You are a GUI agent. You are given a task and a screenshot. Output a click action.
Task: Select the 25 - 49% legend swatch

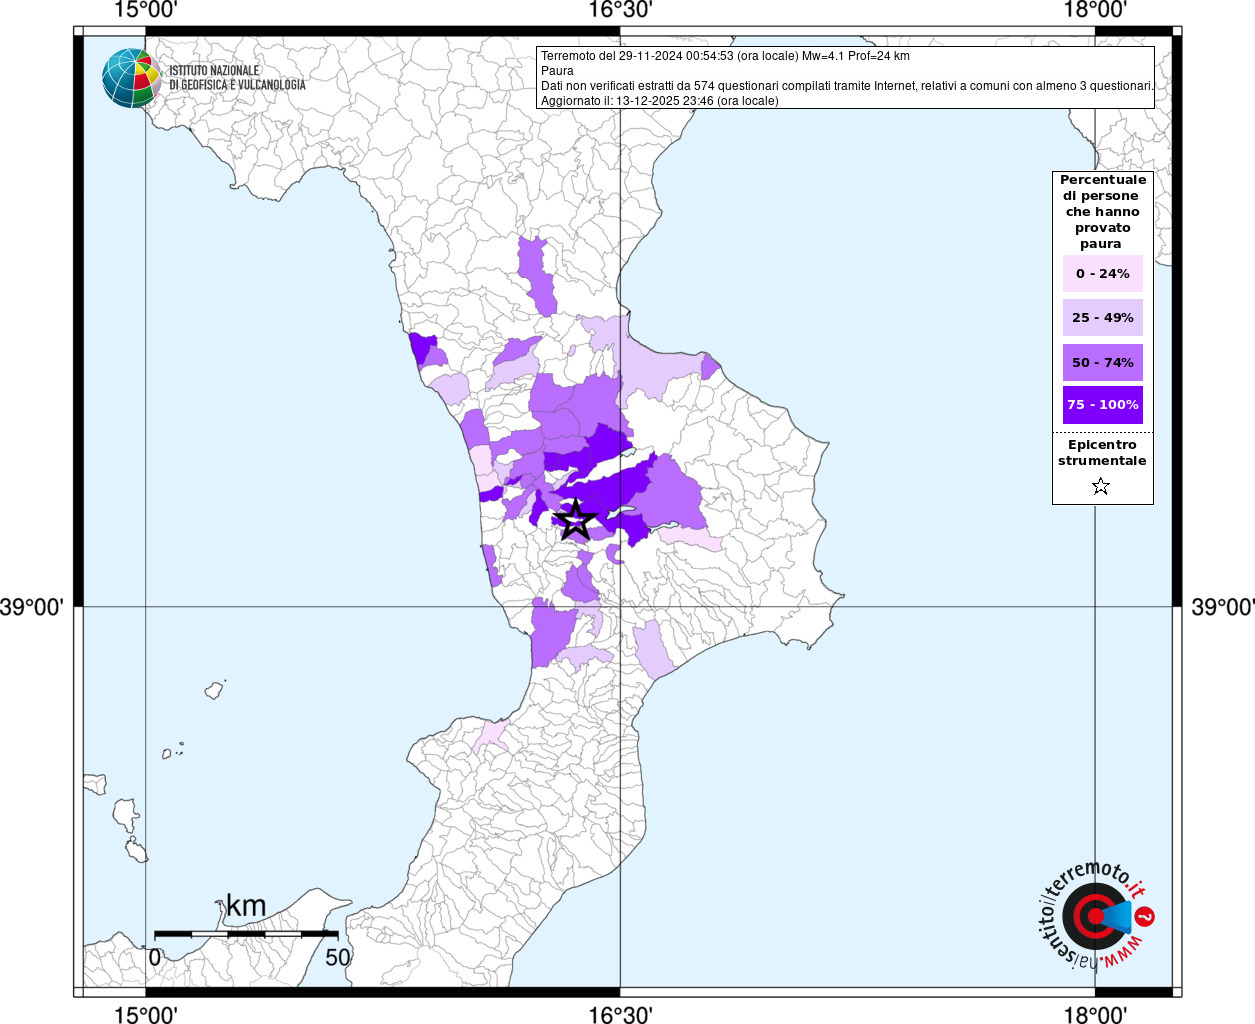(x=1102, y=318)
